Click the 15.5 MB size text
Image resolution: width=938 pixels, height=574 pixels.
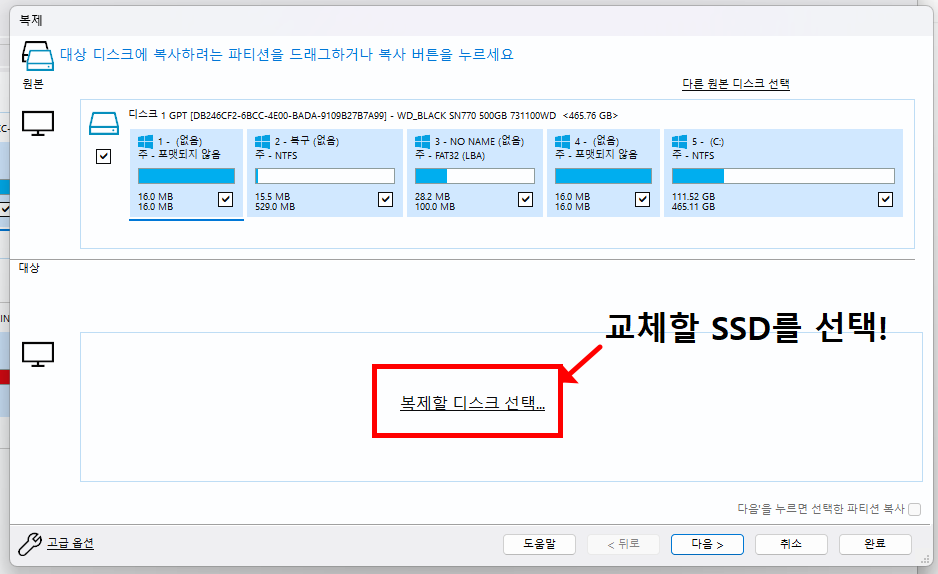tap(272, 197)
